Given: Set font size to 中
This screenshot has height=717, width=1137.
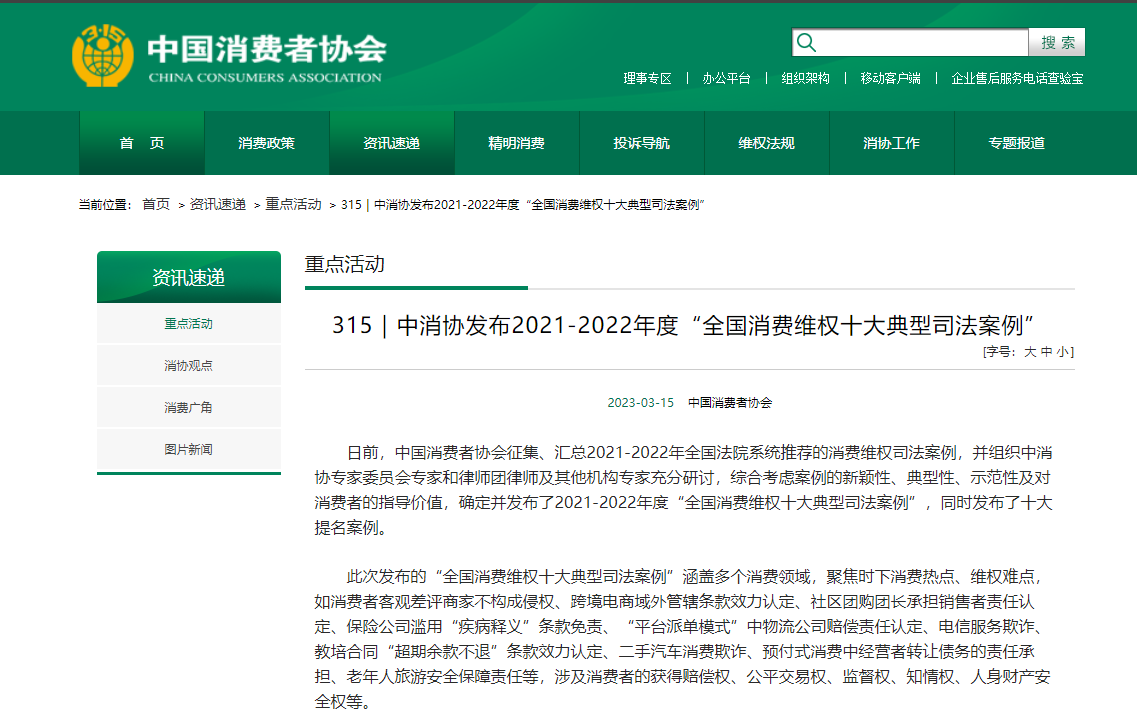Looking at the screenshot, I should click(x=1046, y=352).
